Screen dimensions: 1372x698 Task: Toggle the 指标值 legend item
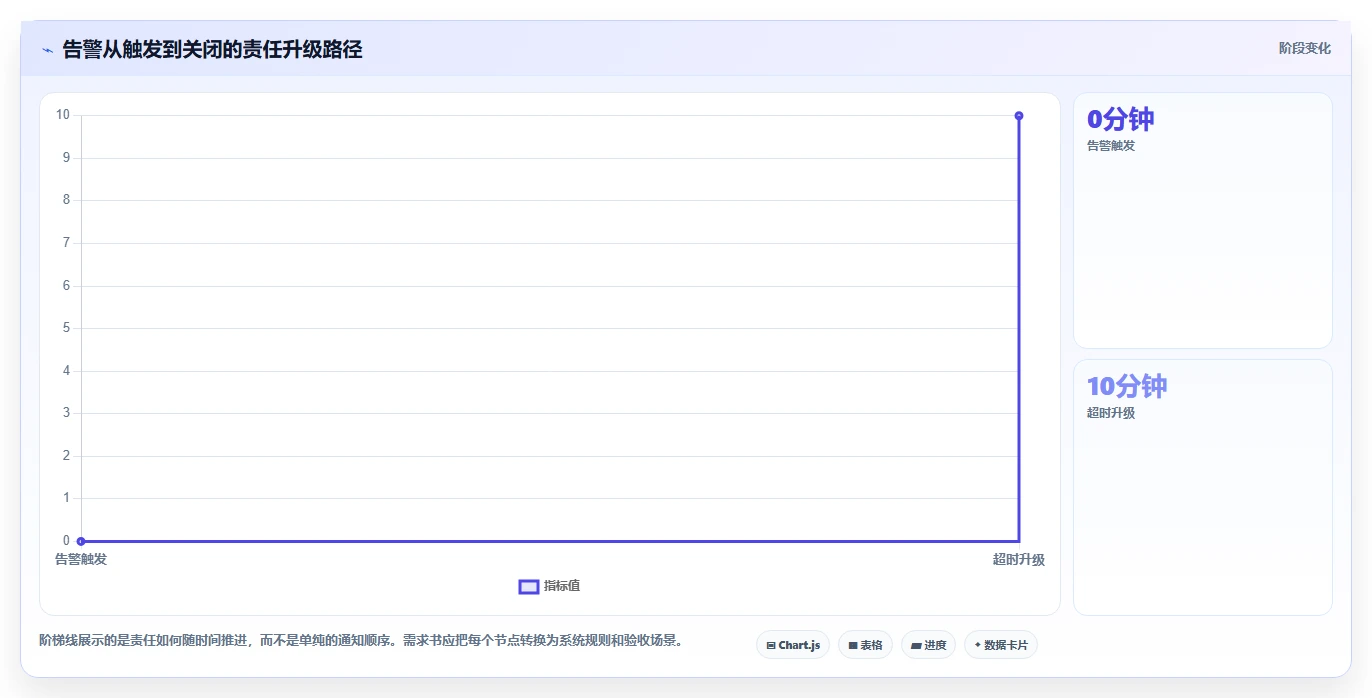click(549, 586)
